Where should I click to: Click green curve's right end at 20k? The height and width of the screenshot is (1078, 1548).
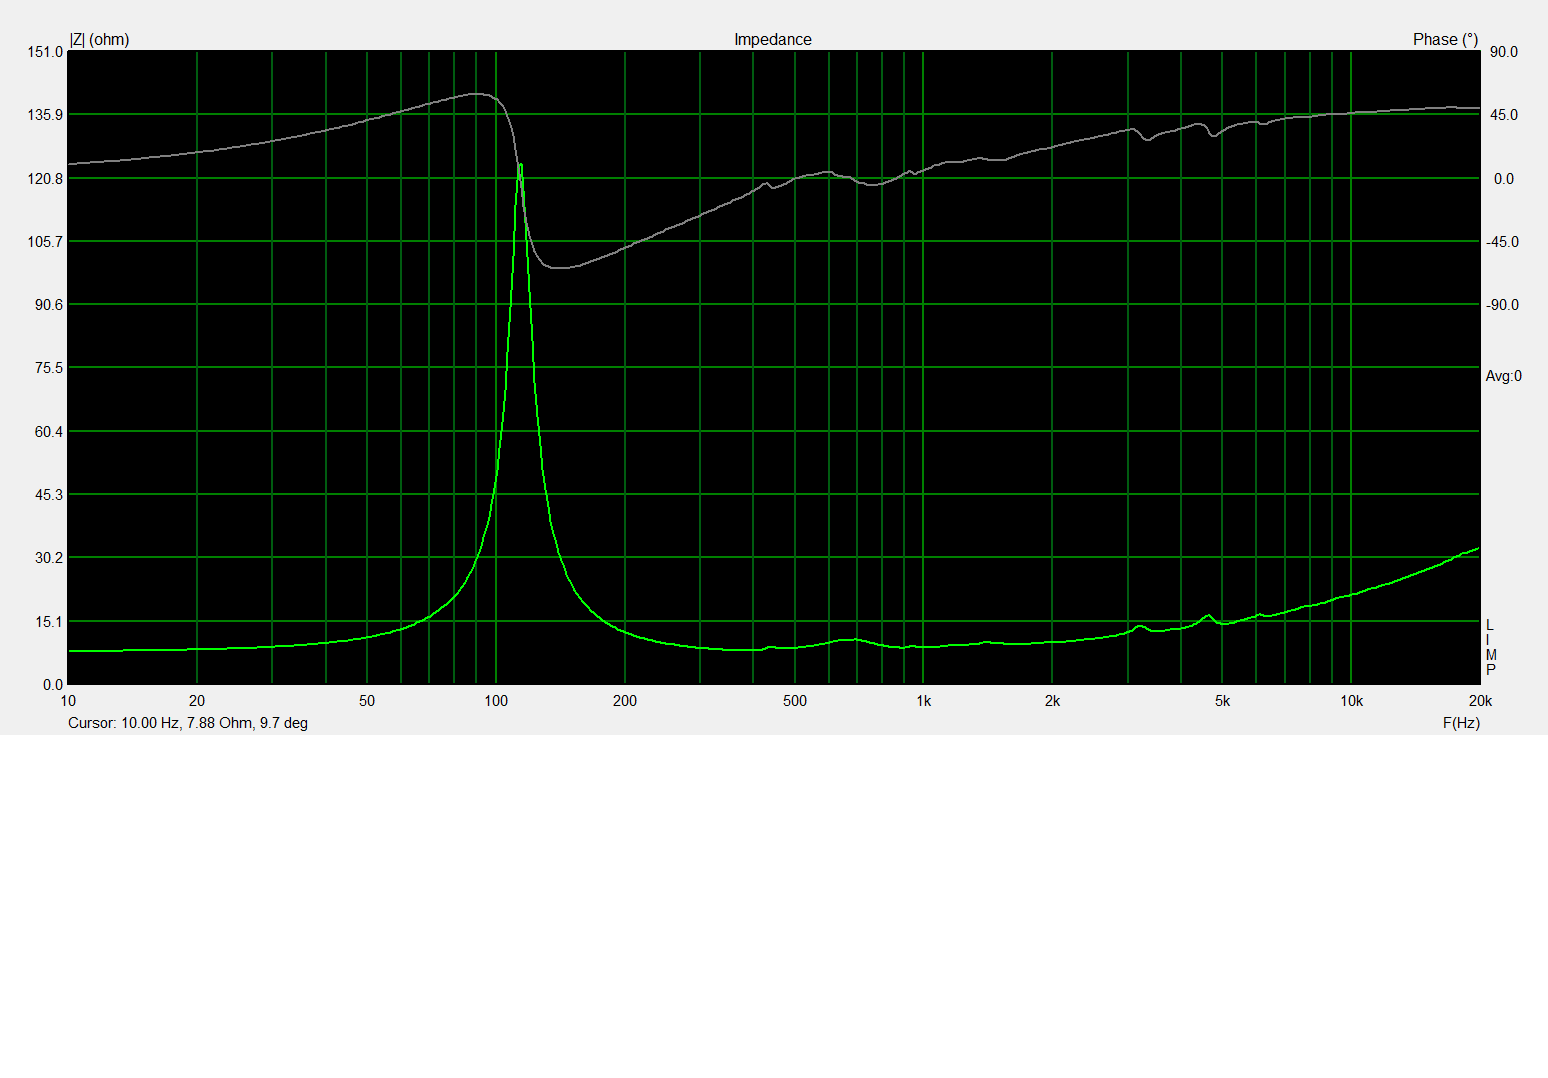pos(1476,549)
